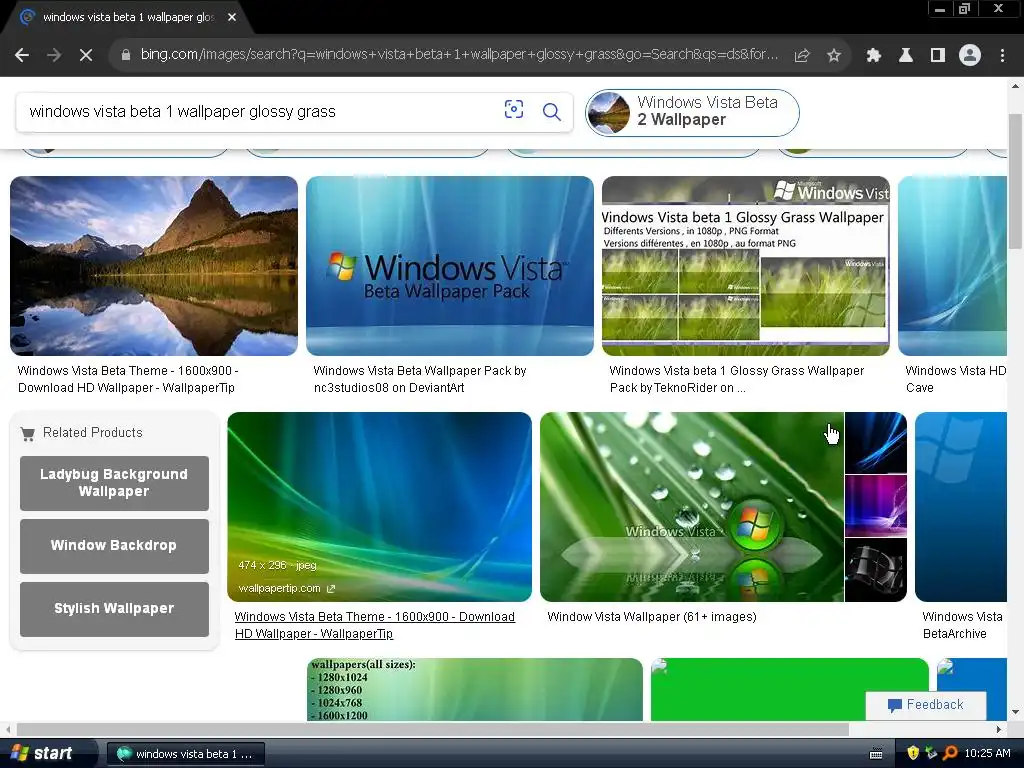The width and height of the screenshot is (1024, 768).
Task: Open the wallpapers all sizes thumbnail
Action: [x=475, y=689]
